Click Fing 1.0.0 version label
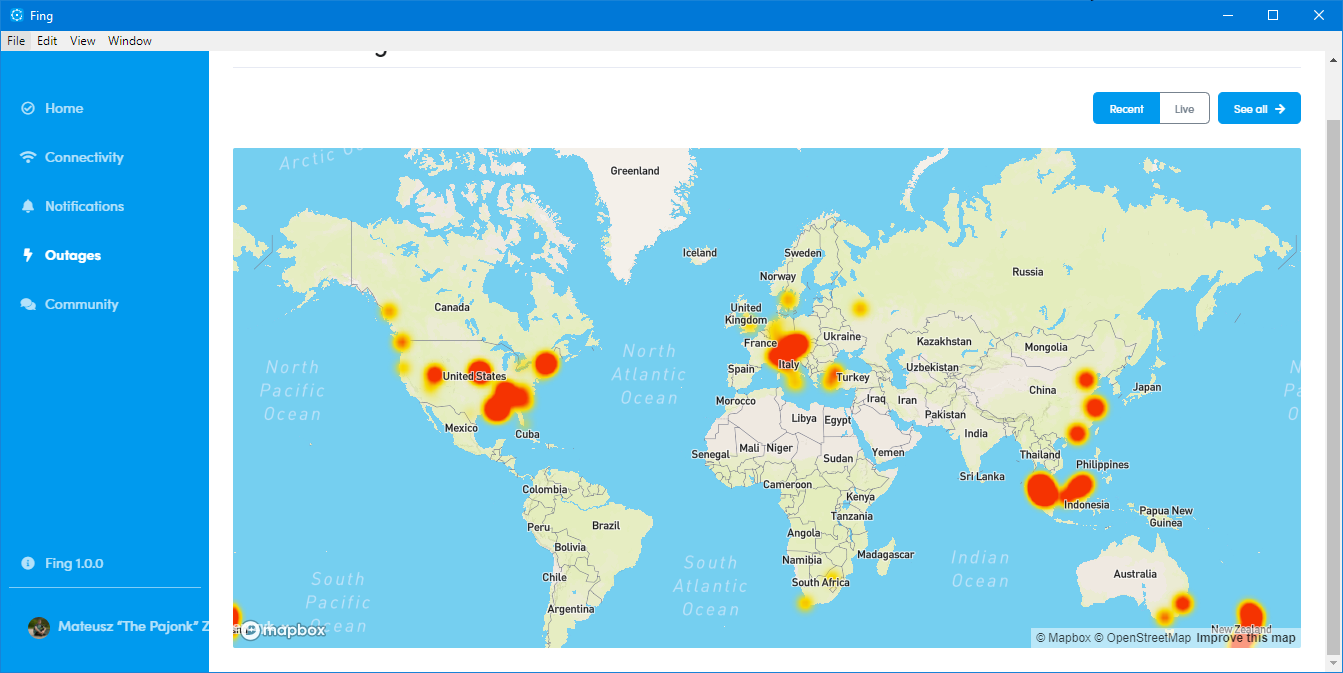Screen dimensions: 1343x673 (74, 563)
